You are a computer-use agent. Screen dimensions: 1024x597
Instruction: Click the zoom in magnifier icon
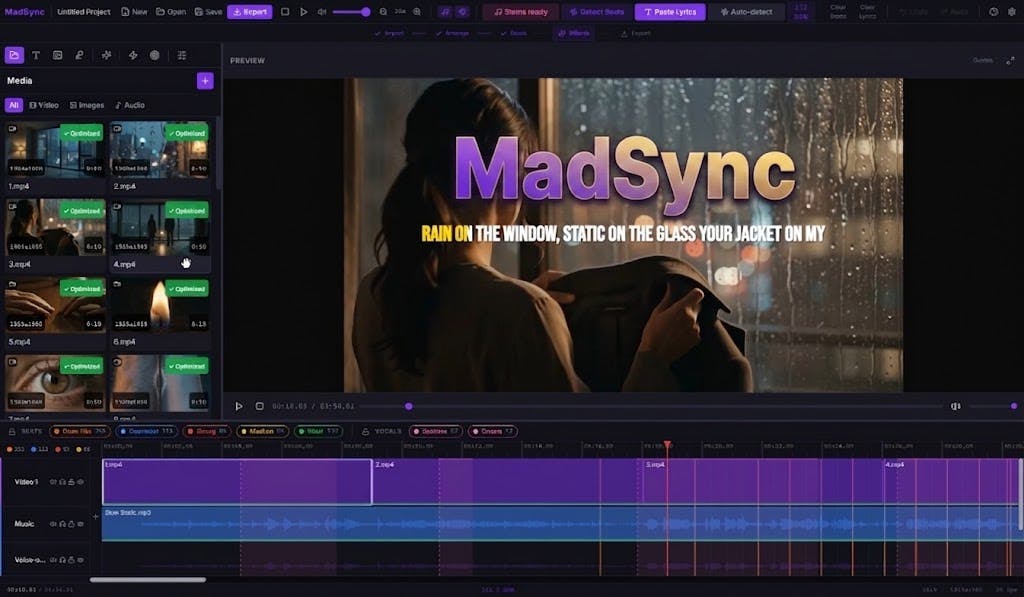[x=417, y=12]
